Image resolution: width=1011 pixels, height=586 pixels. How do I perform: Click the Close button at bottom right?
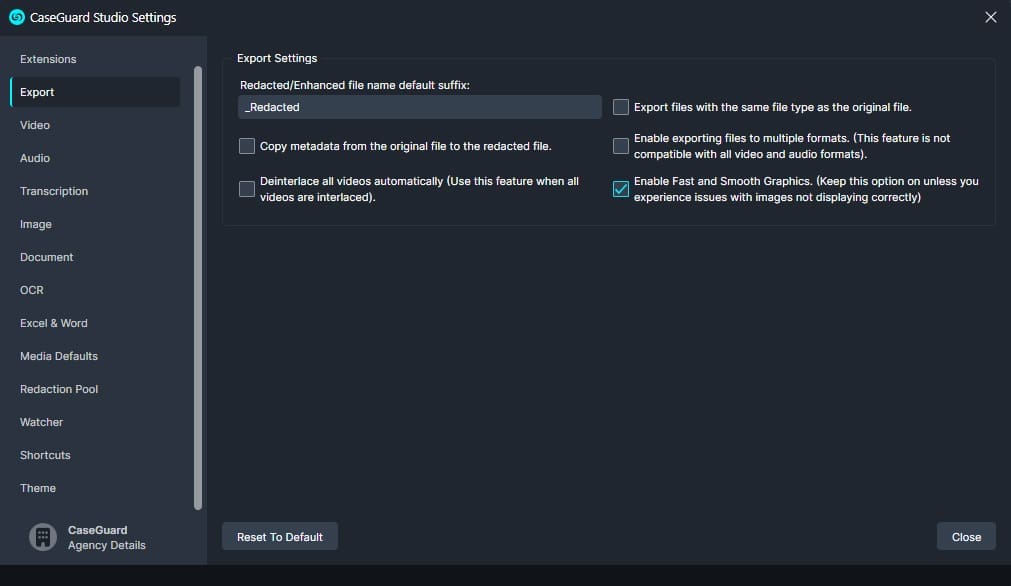click(965, 537)
